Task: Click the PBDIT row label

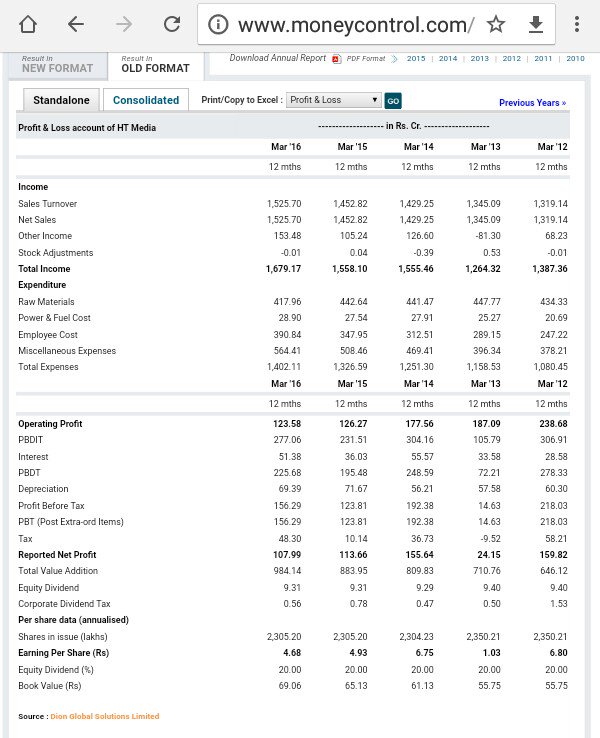Action: tap(31, 440)
